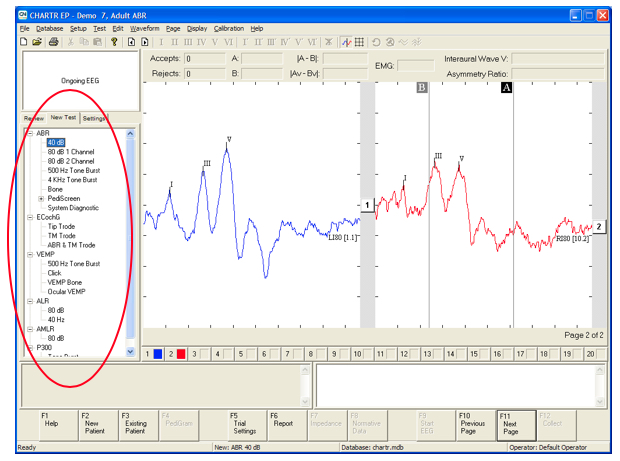
Task: Select waveform 2 red color swatch
Action: coord(181,354)
